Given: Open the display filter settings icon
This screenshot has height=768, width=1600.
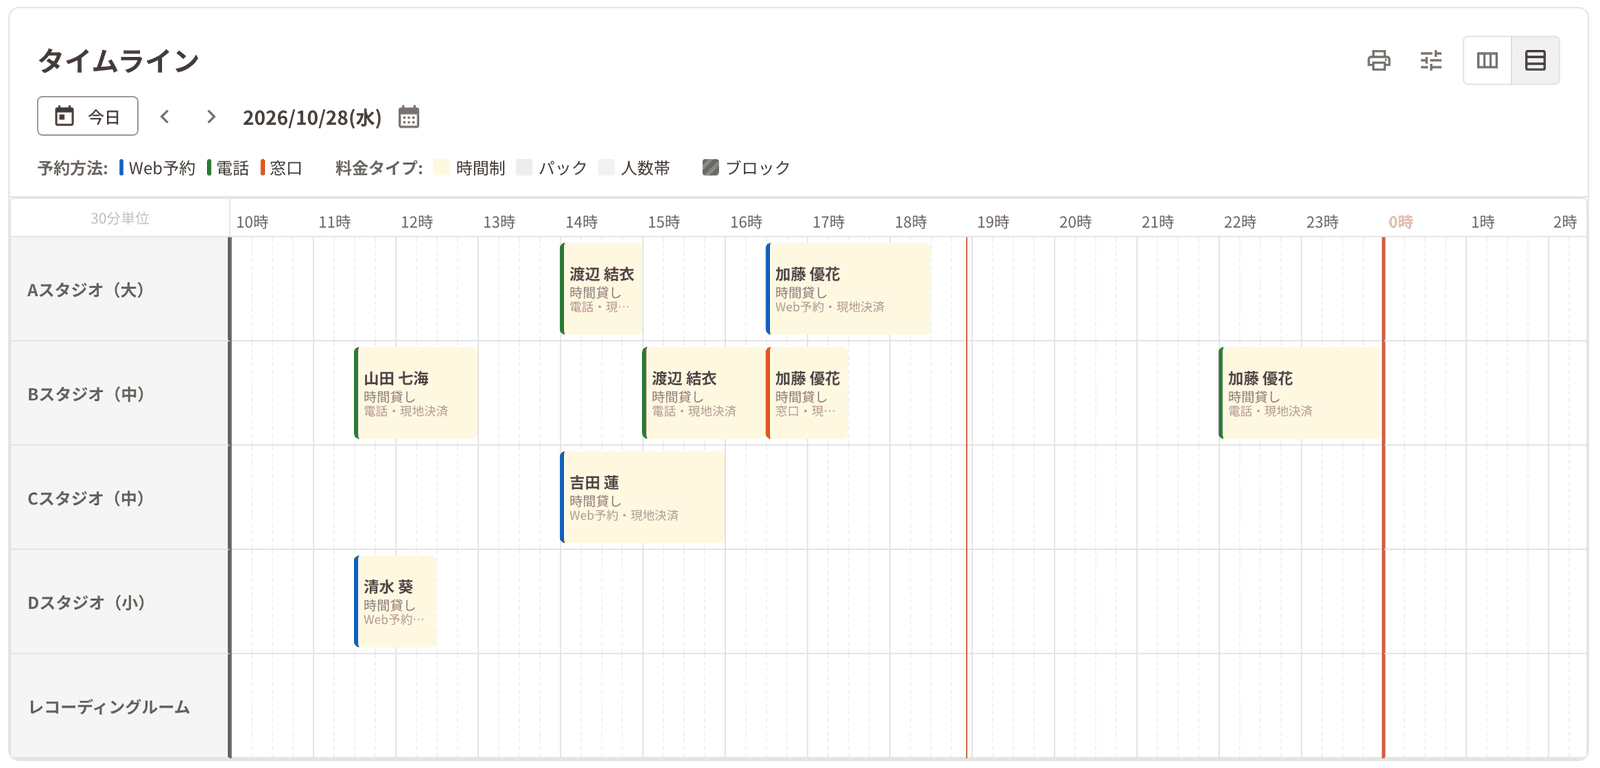Looking at the screenshot, I should [1431, 61].
